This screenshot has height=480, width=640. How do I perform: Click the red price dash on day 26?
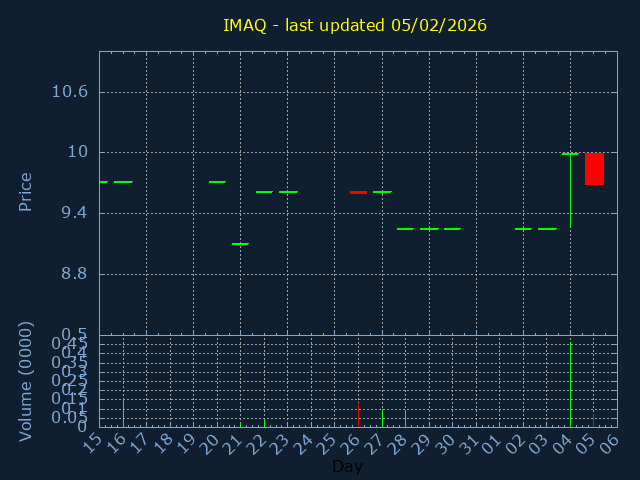(358, 192)
